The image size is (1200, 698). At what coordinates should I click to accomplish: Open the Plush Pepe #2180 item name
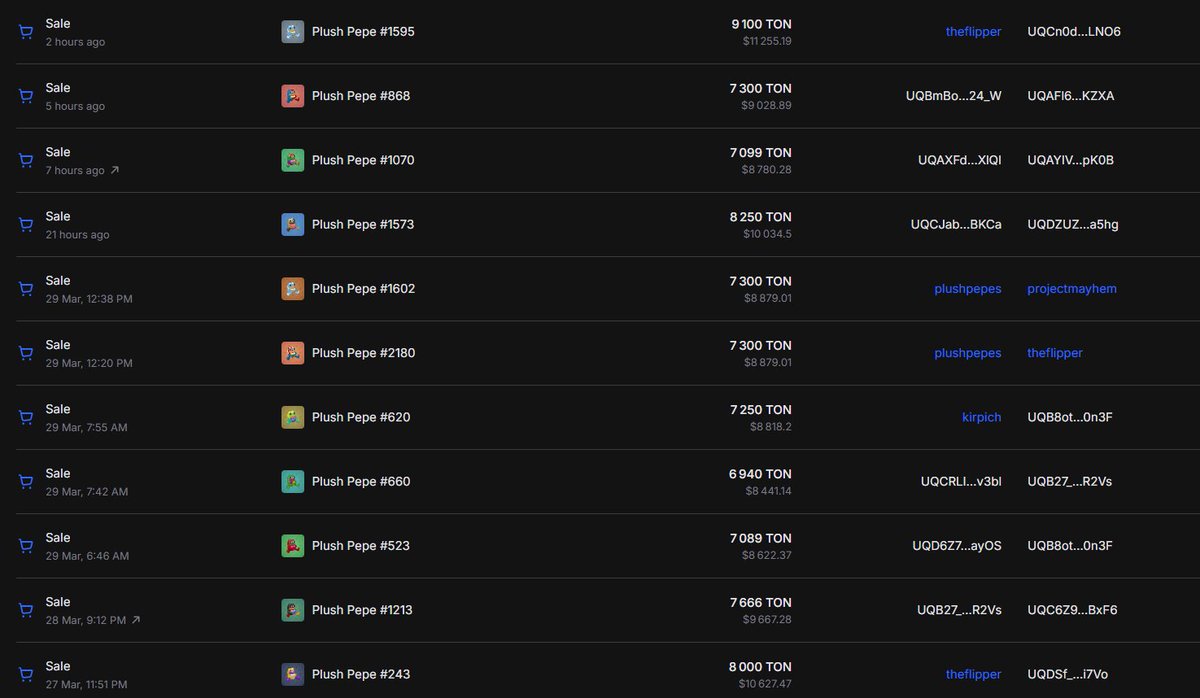(x=364, y=353)
